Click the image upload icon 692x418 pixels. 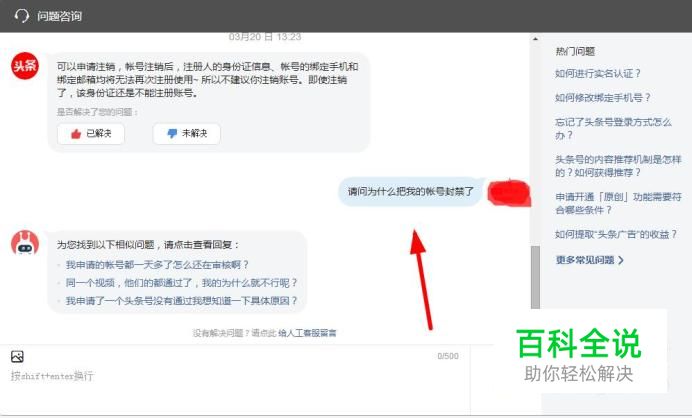tap(17, 356)
